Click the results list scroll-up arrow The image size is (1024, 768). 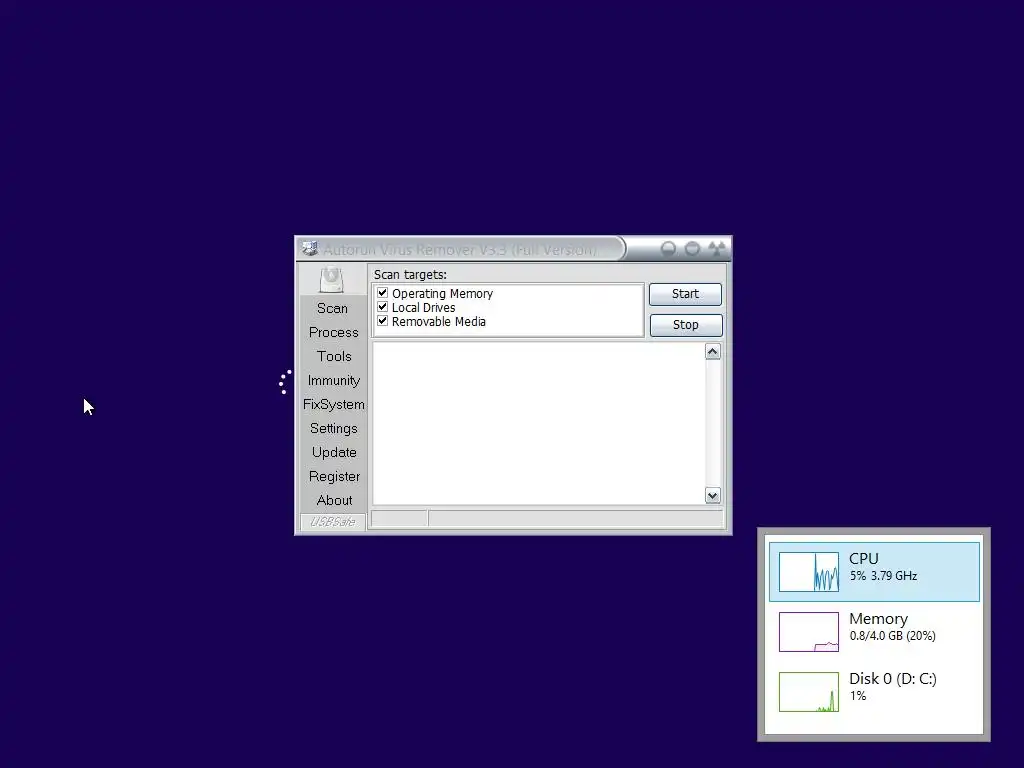click(x=712, y=352)
